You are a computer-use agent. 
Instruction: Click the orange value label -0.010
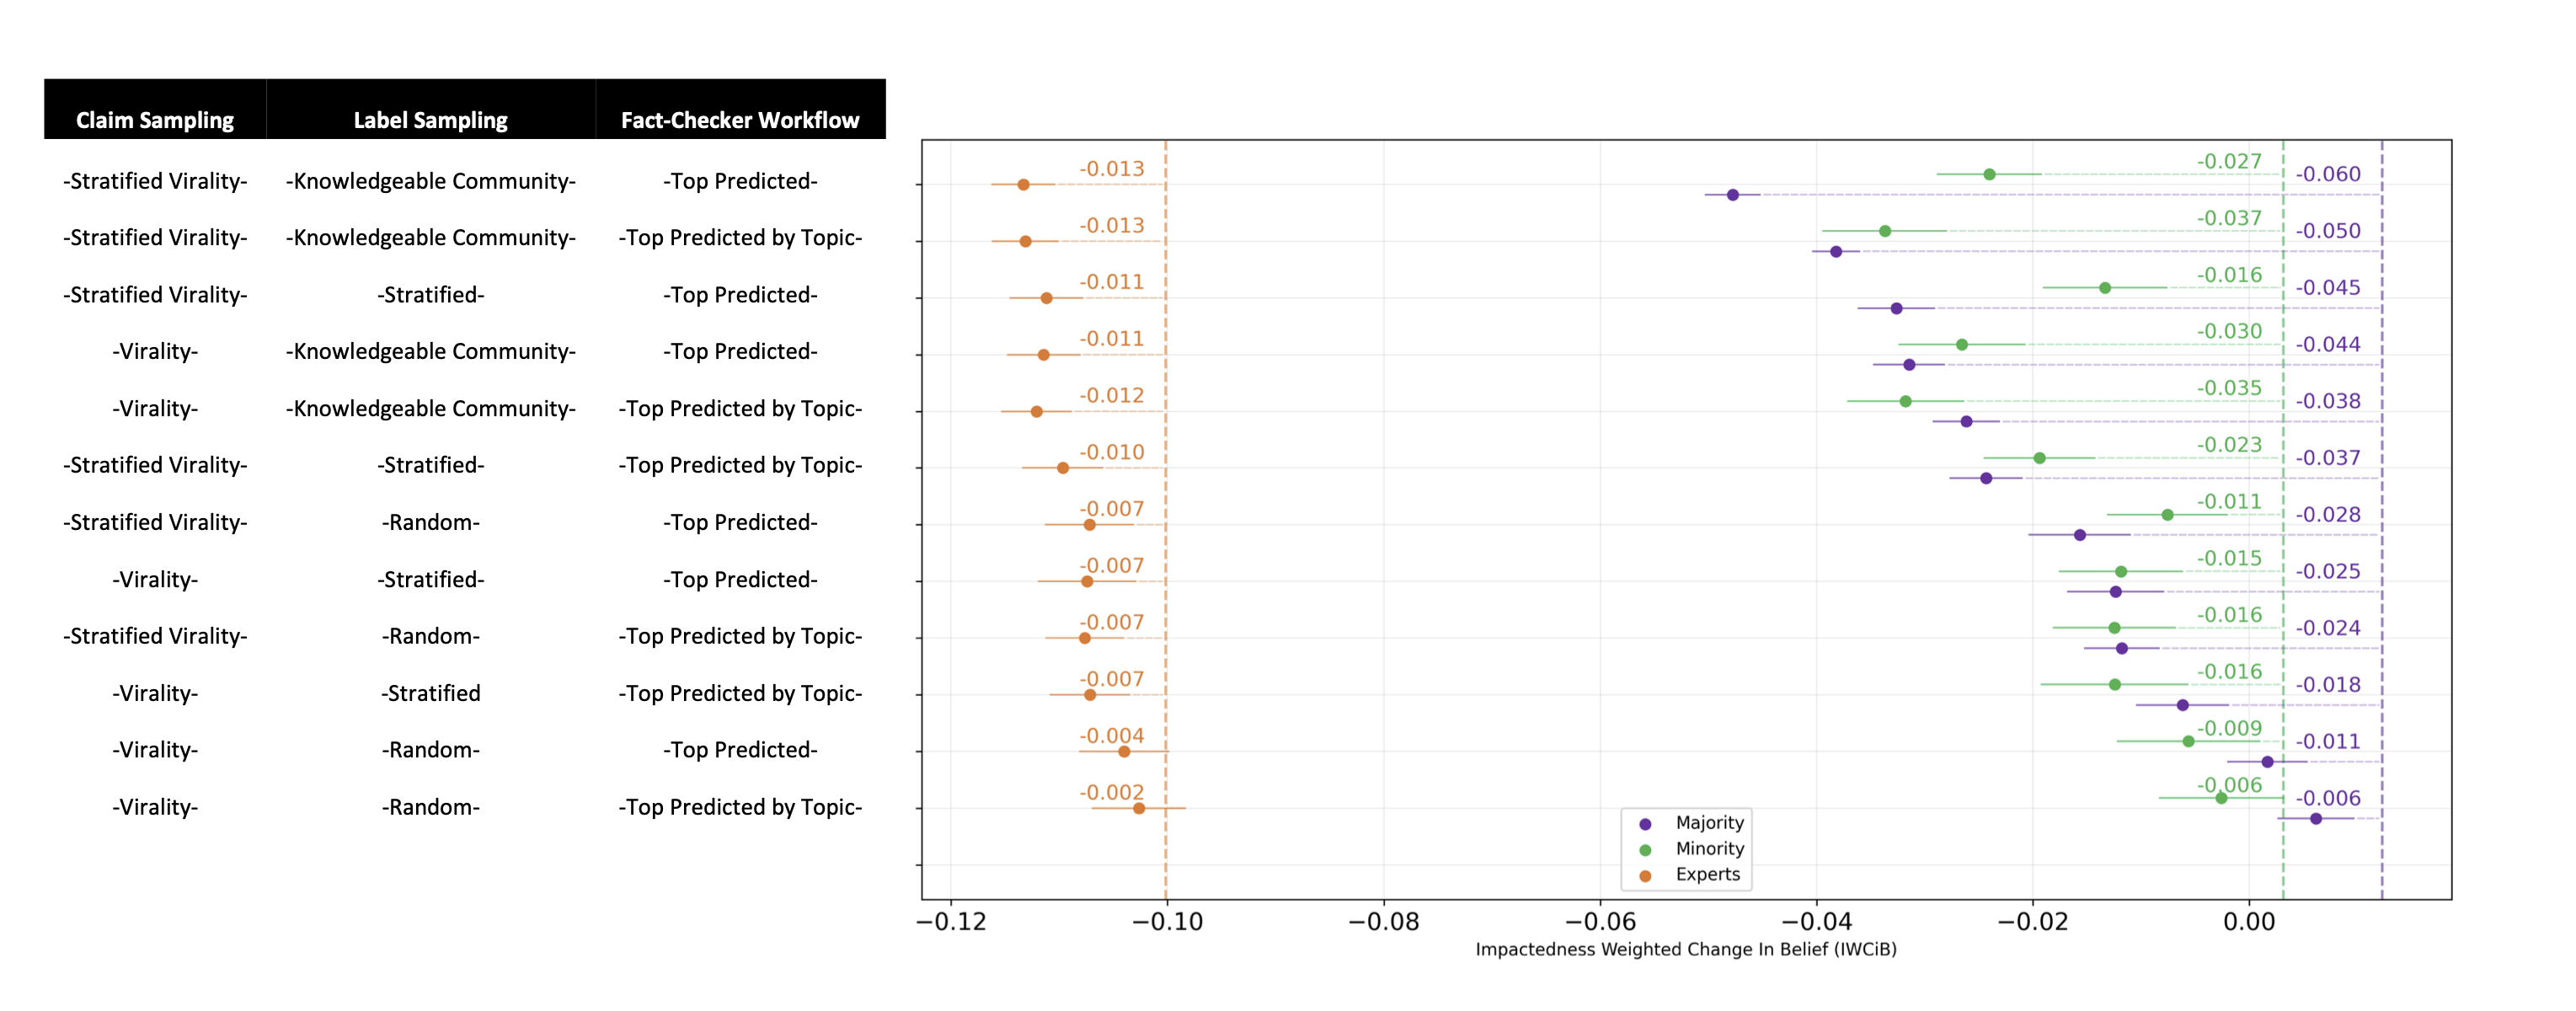tap(1111, 452)
